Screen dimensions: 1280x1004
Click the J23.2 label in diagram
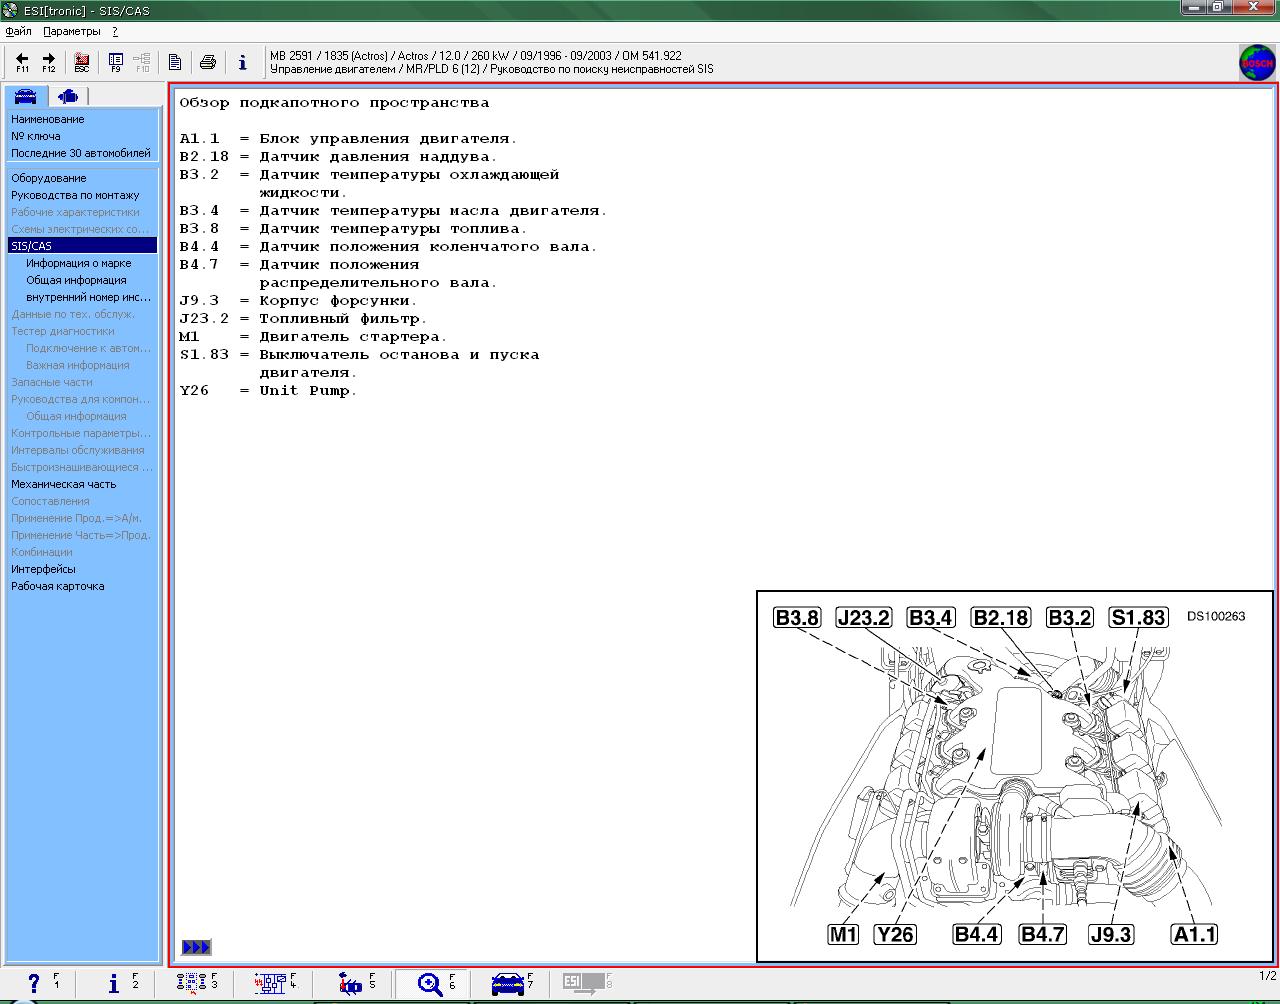click(x=863, y=618)
